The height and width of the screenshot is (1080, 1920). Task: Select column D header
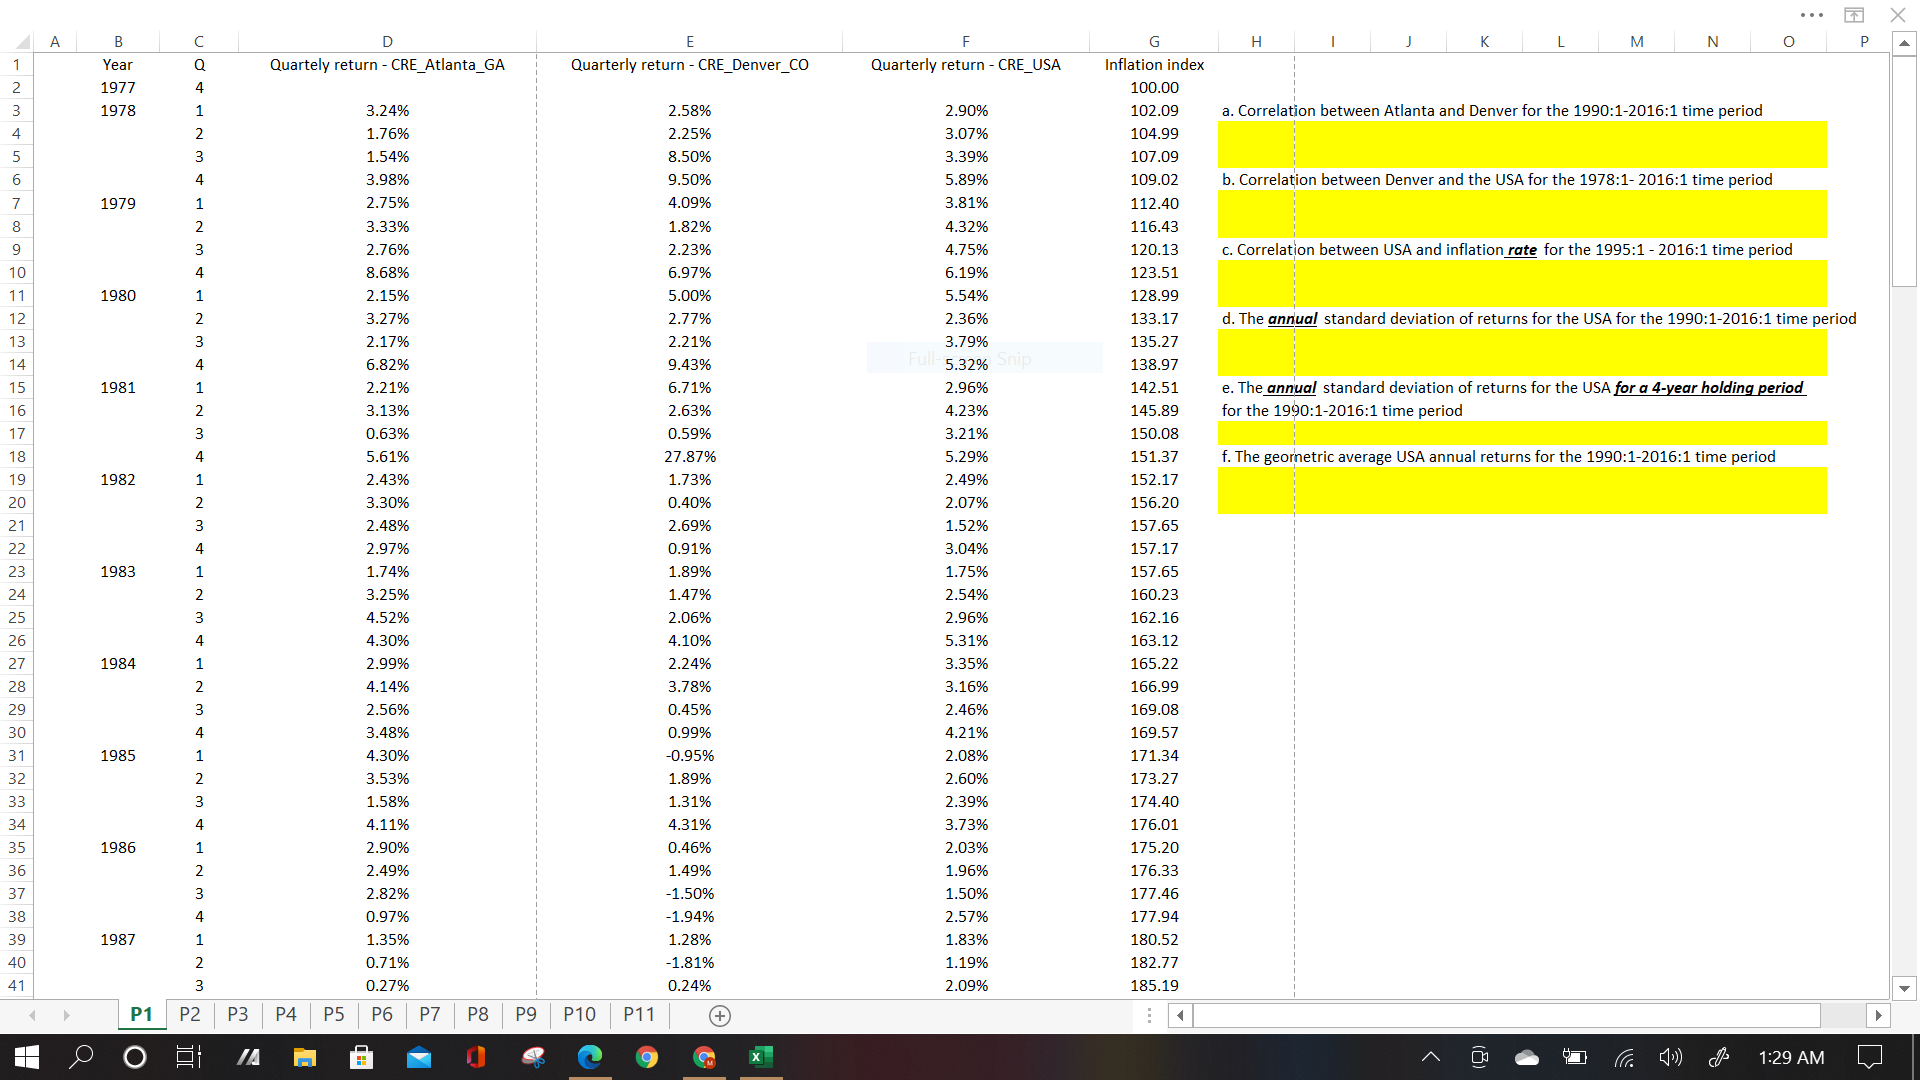click(387, 42)
